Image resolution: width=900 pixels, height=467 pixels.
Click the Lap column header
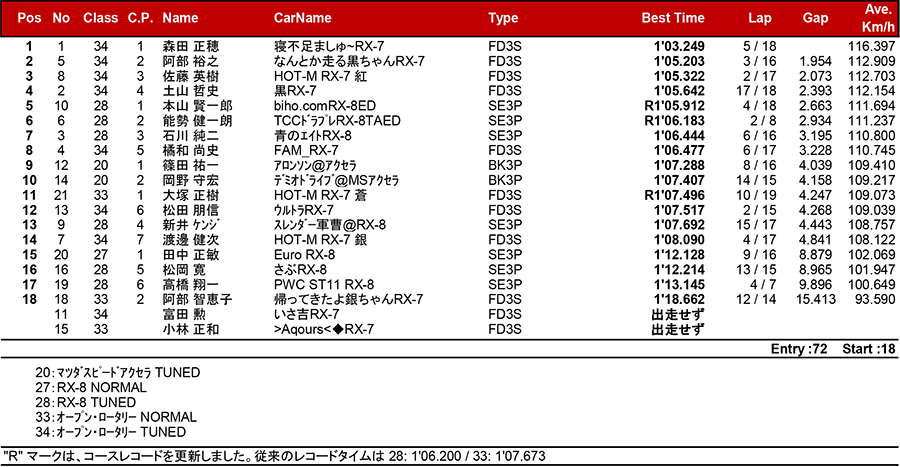point(760,19)
